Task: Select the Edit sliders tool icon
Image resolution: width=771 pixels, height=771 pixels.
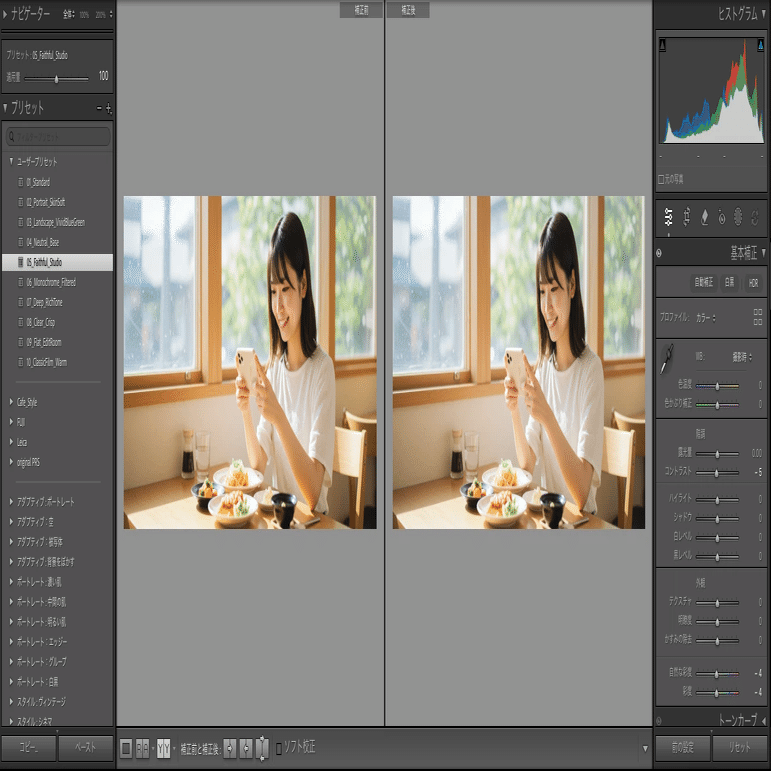Action: point(669,216)
